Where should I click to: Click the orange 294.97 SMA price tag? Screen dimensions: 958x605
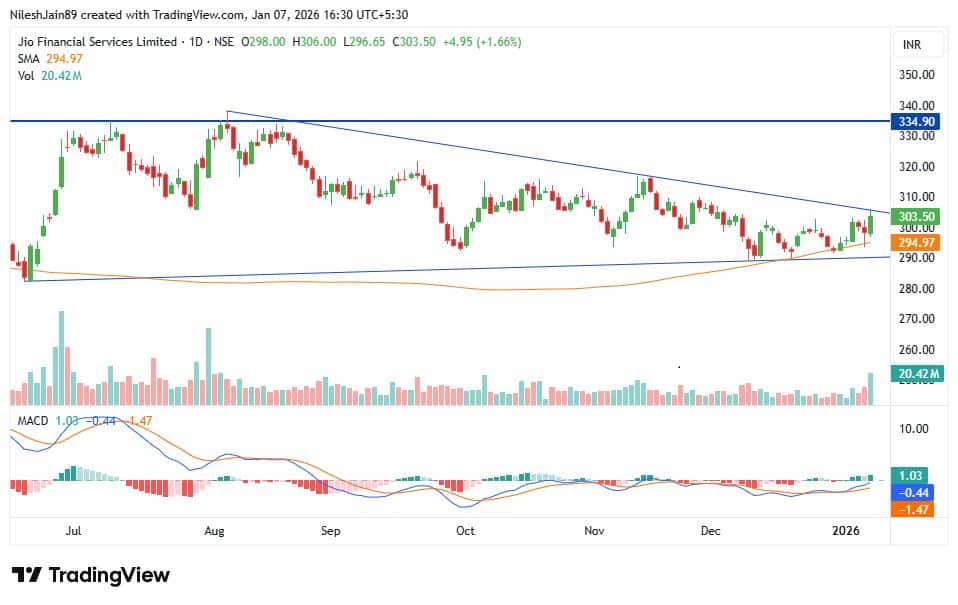(916, 243)
